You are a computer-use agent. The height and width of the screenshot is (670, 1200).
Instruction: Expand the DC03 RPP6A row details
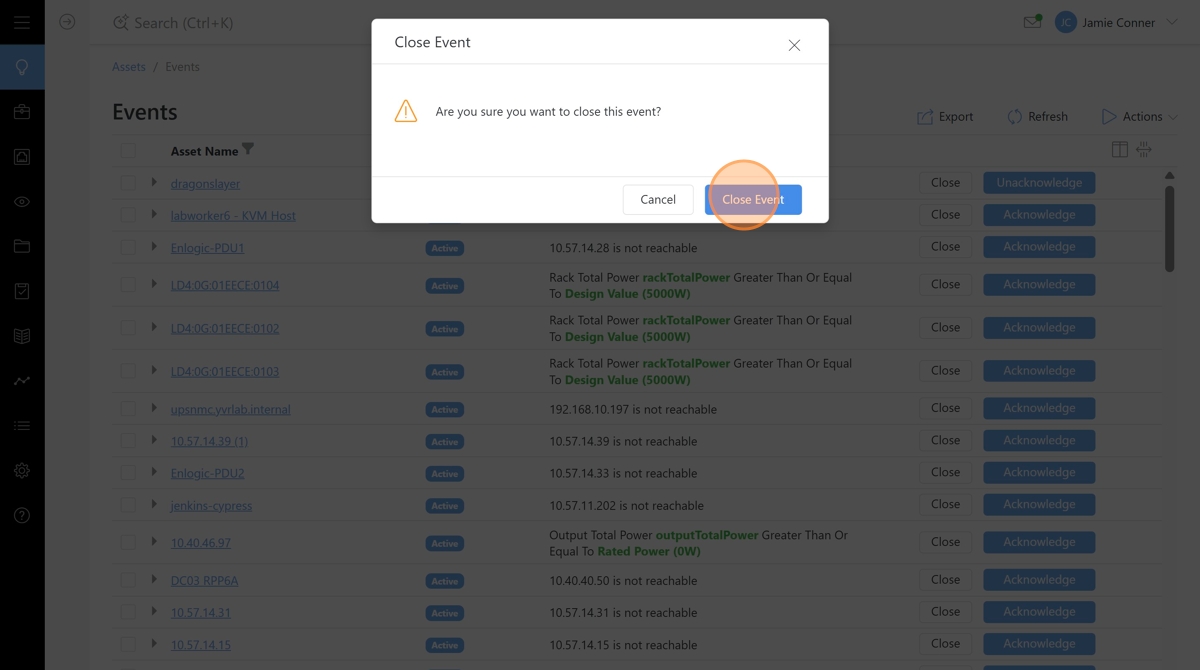coord(154,580)
